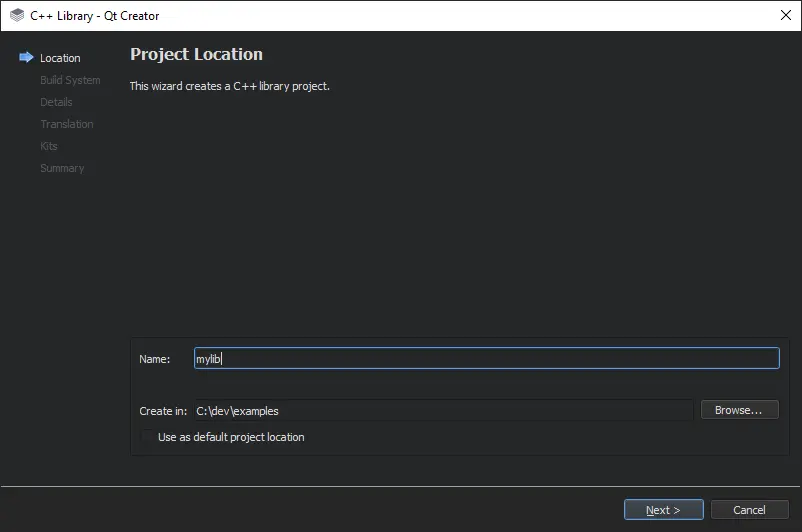Click the wizard description text
Screen dimensions: 802x532
[x=230, y=86]
